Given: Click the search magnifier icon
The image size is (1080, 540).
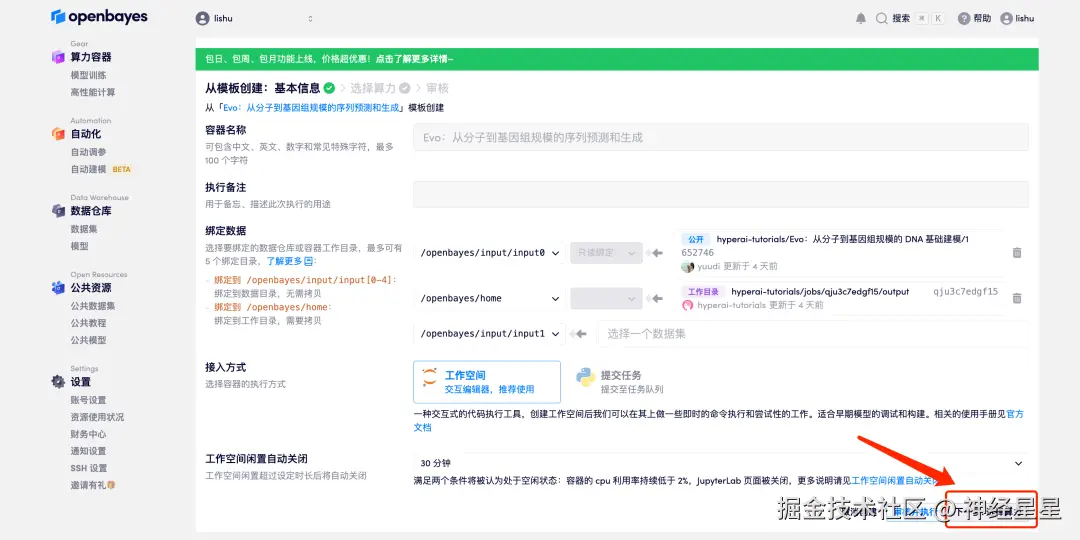Looking at the screenshot, I should click(882, 19).
